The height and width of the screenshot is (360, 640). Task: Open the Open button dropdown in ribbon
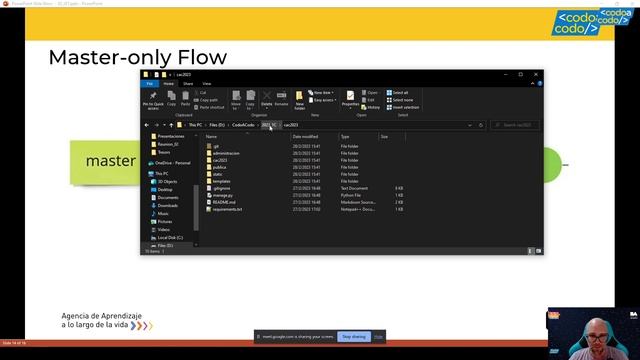tap(370, 93)
